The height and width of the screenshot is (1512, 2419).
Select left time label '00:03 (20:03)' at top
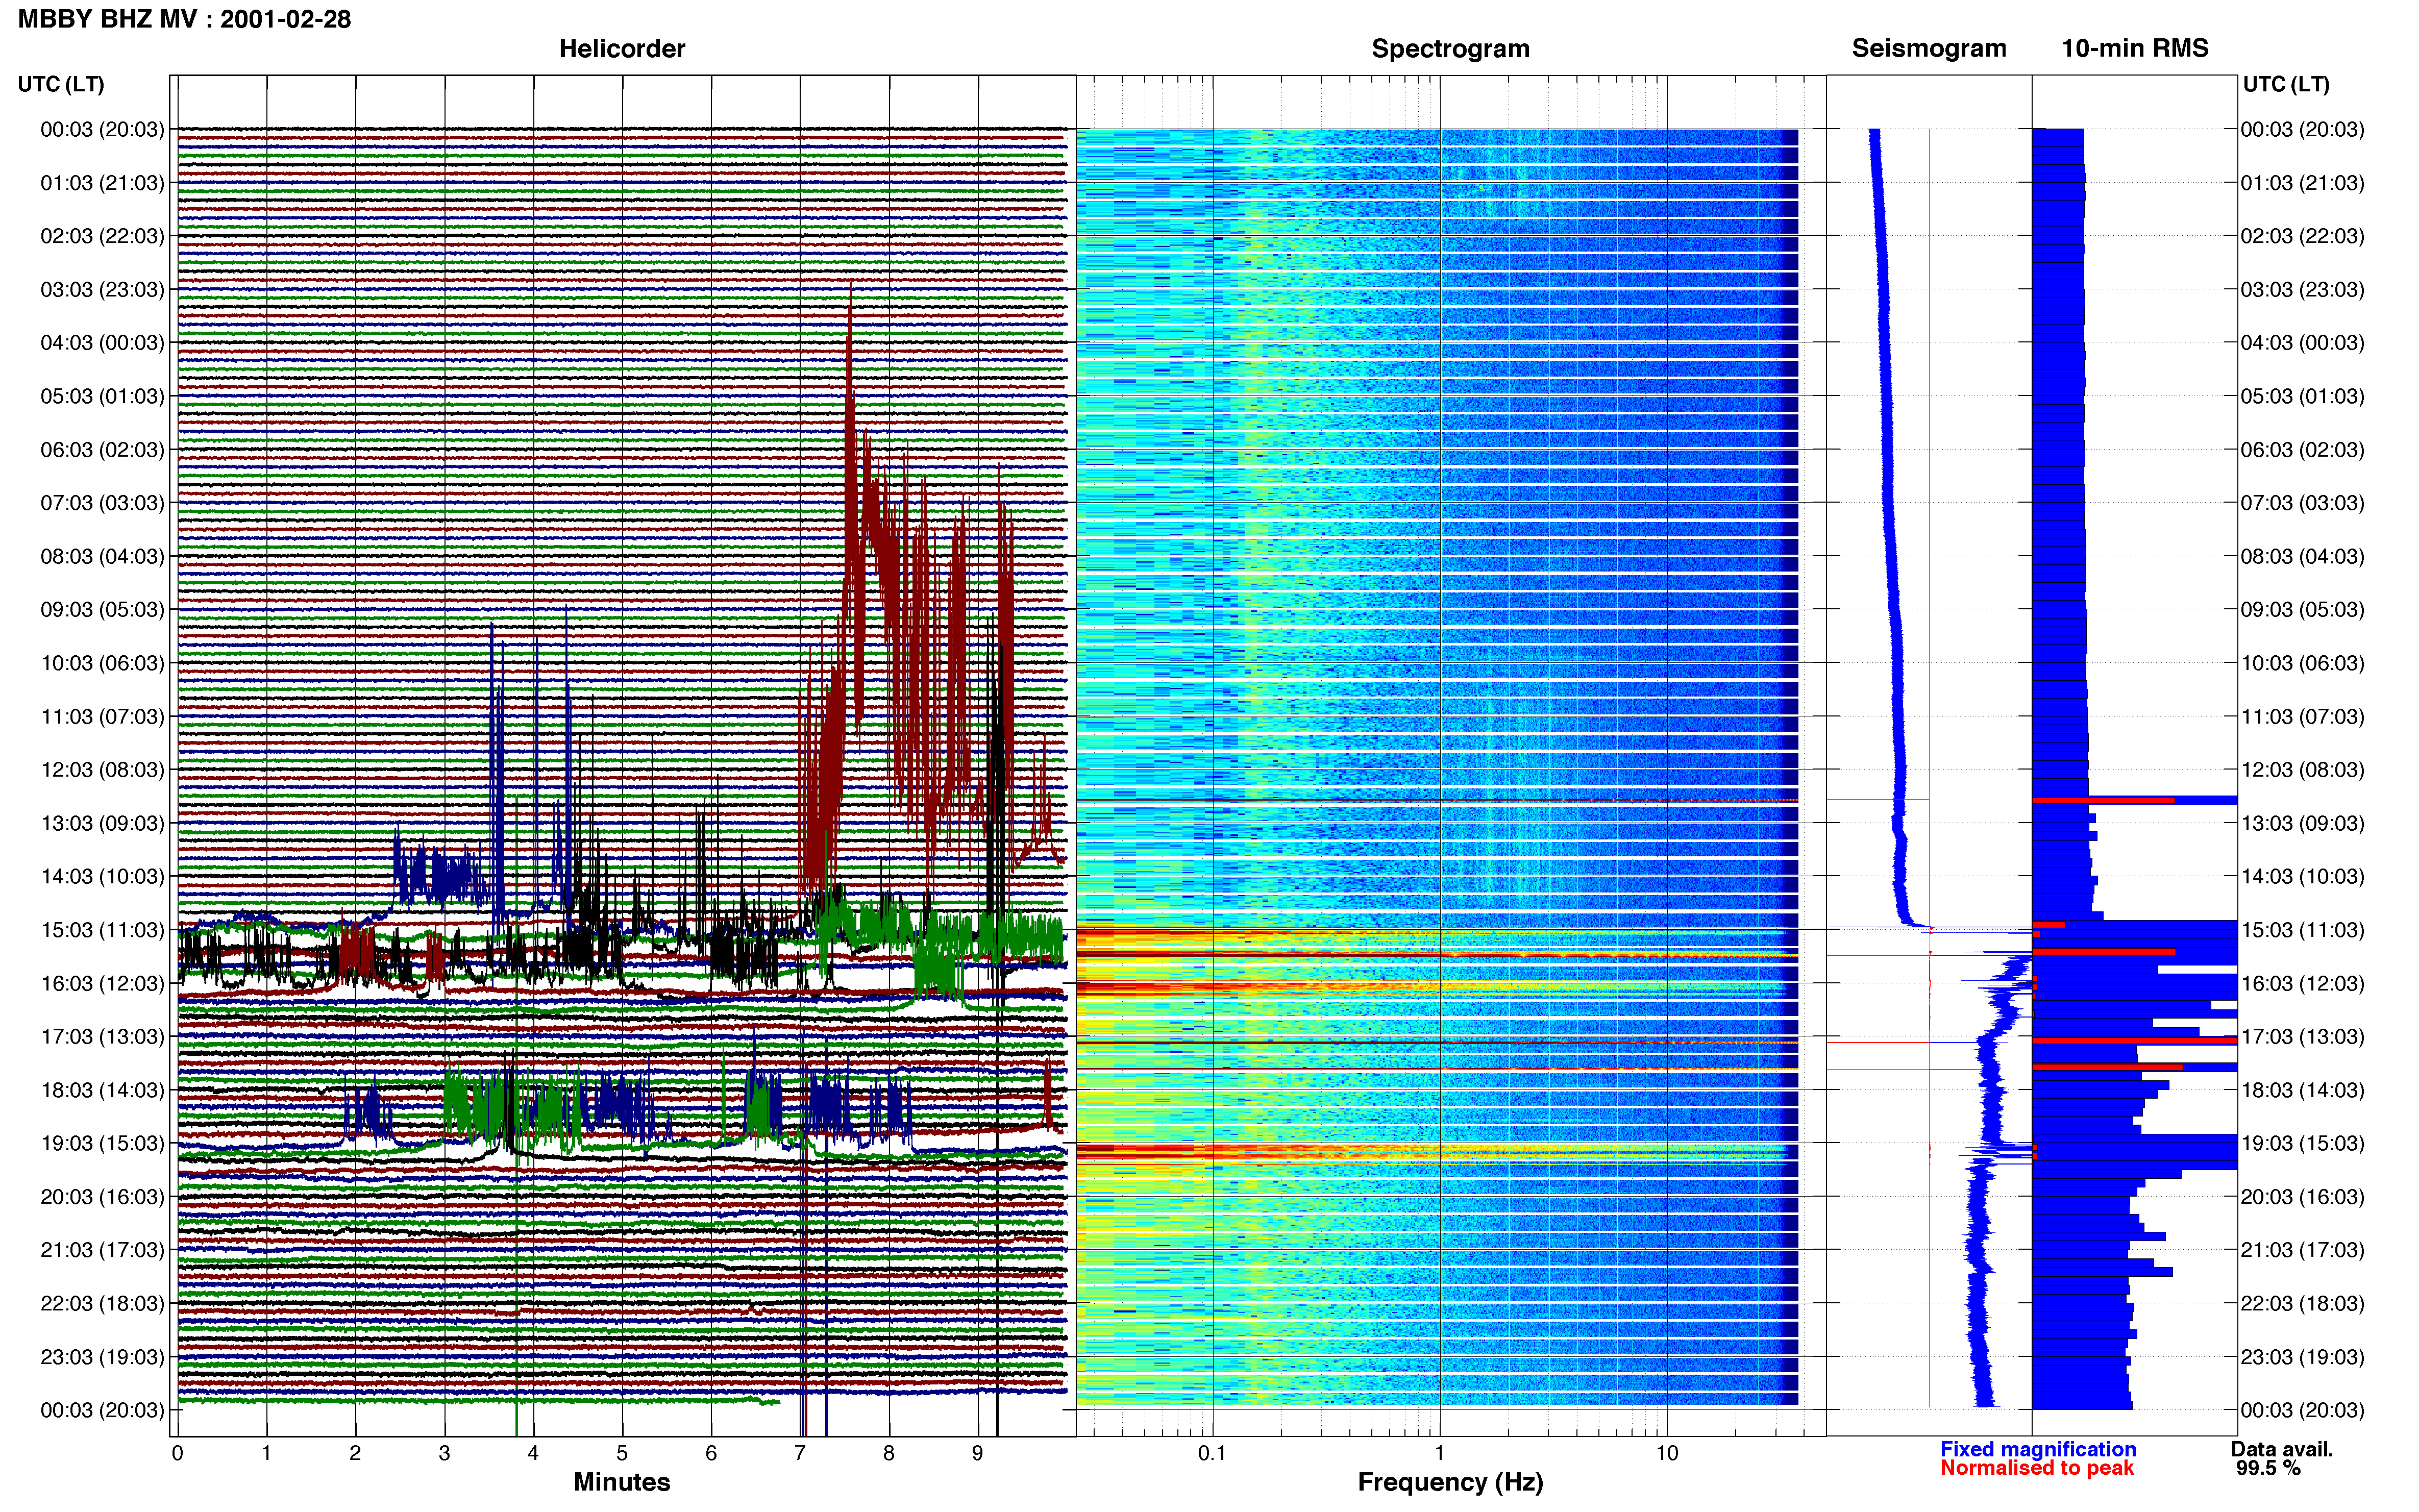coord(102,129)
